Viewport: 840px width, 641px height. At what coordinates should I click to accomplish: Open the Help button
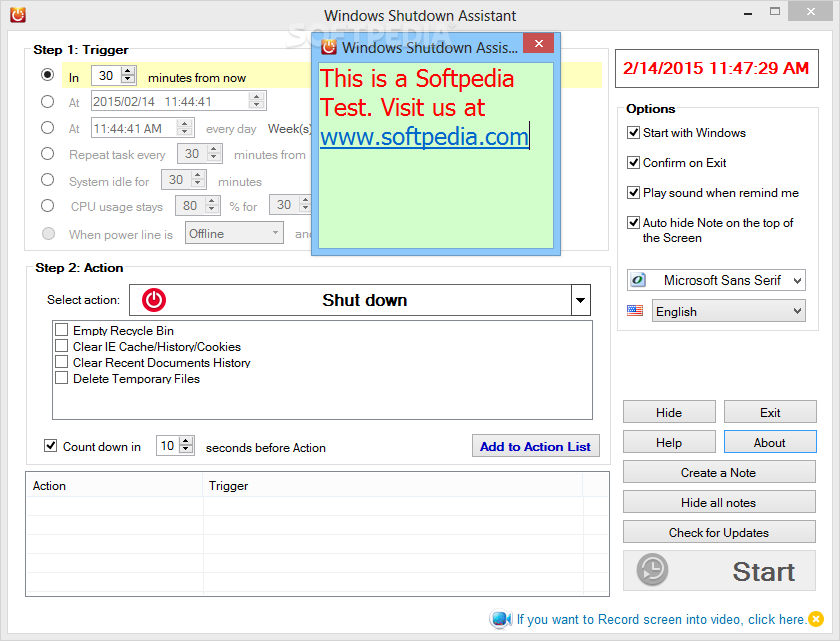pyautogui.click(x=669, y=442)
